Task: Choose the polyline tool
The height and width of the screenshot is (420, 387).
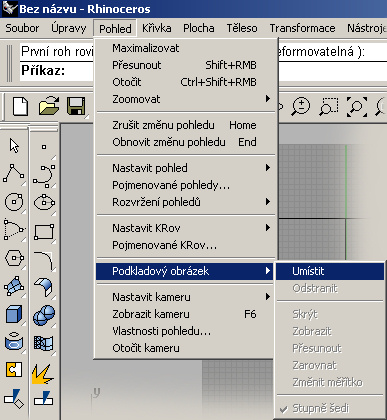Action: (x=14, y=173)
